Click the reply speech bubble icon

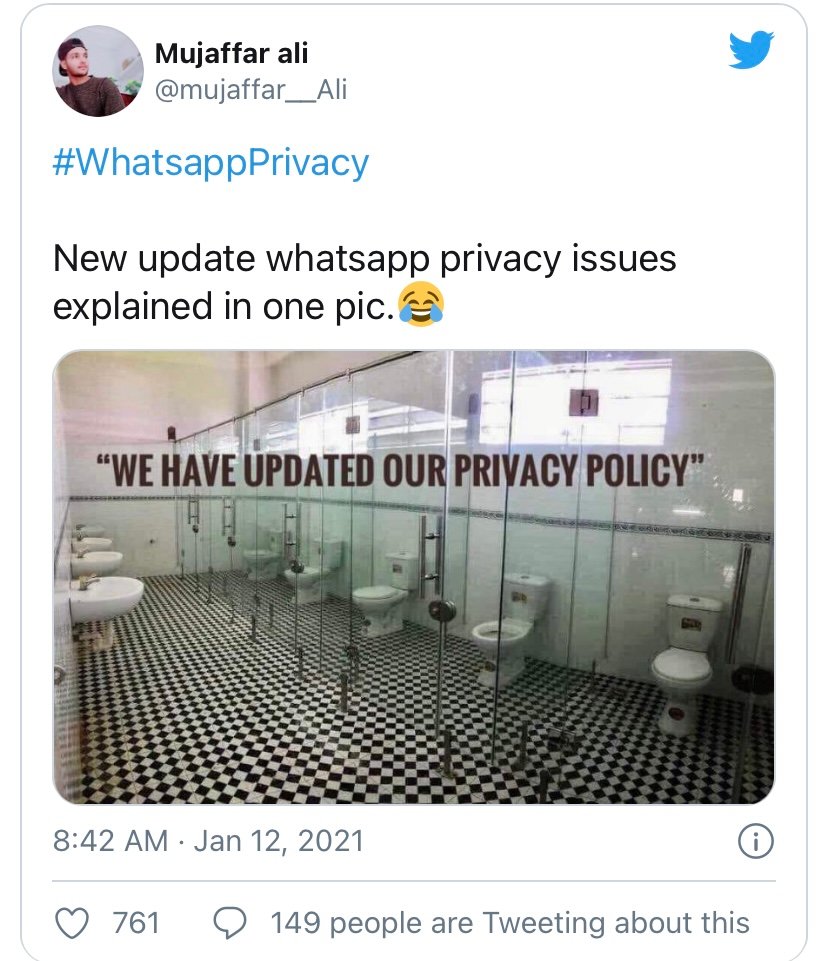[232, 922]
